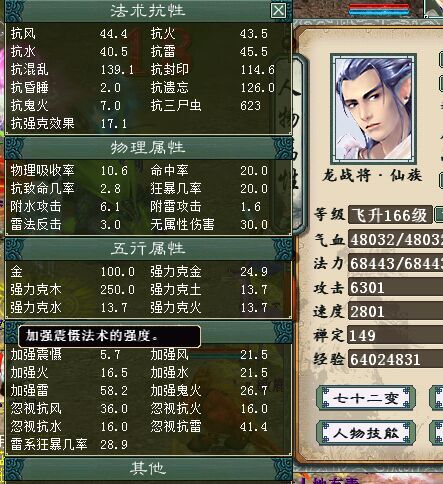Click the 气血 value field 48032
Viewport: 443px width, 484px height.
click(396, 239)
